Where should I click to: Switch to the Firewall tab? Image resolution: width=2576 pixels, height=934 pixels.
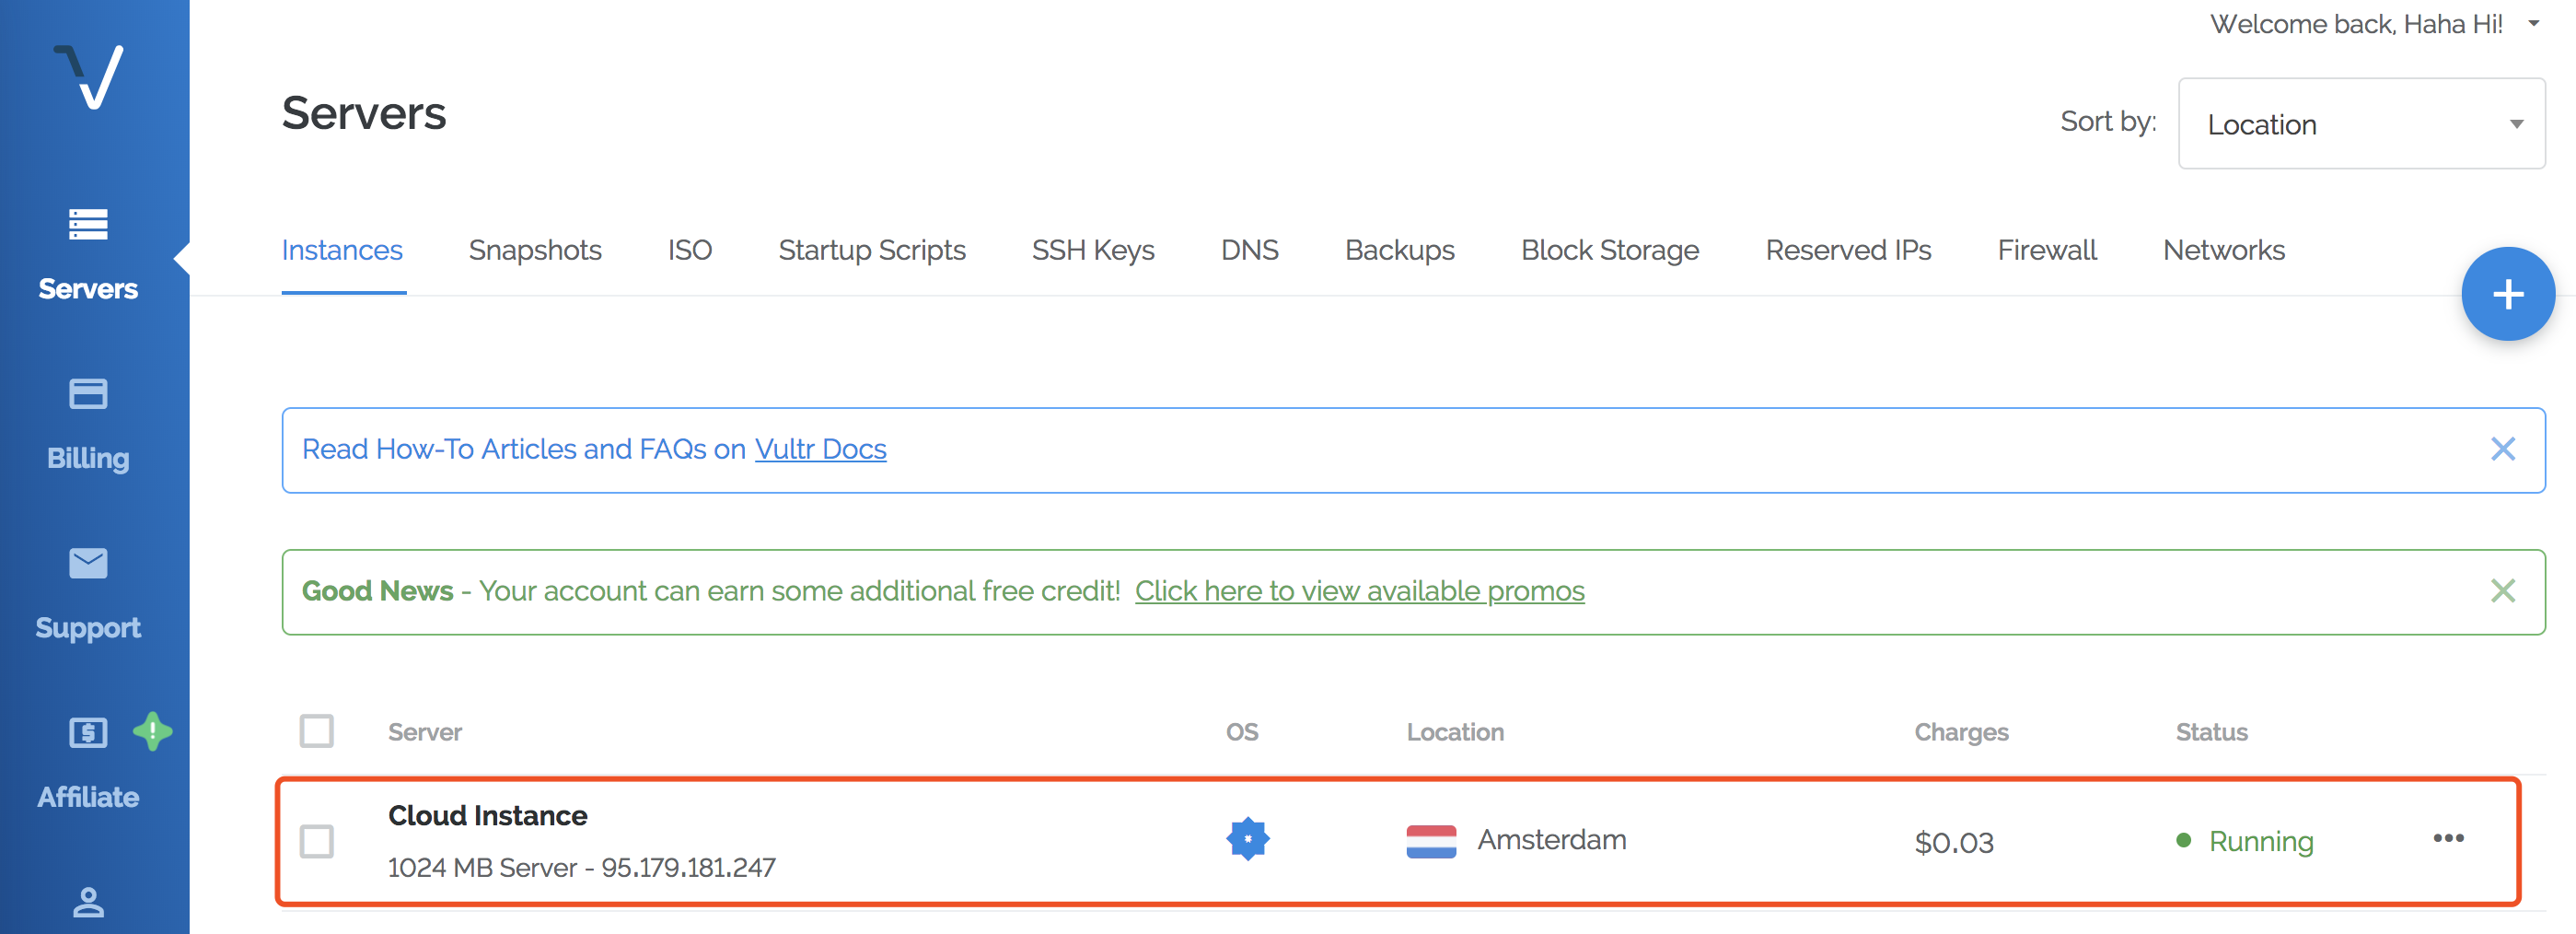pos(2046,250)
